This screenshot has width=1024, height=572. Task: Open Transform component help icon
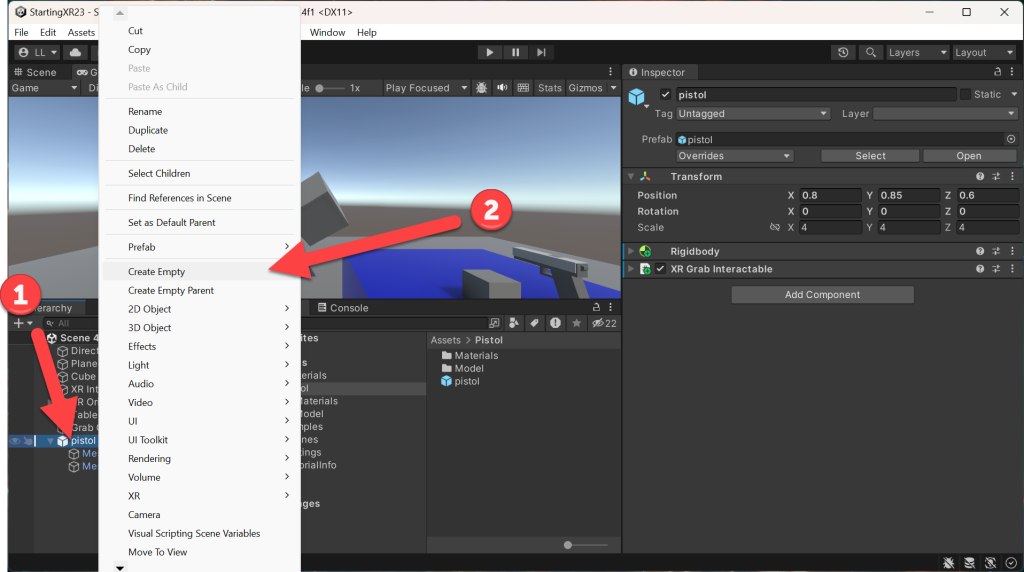click(x=980, y=176)
